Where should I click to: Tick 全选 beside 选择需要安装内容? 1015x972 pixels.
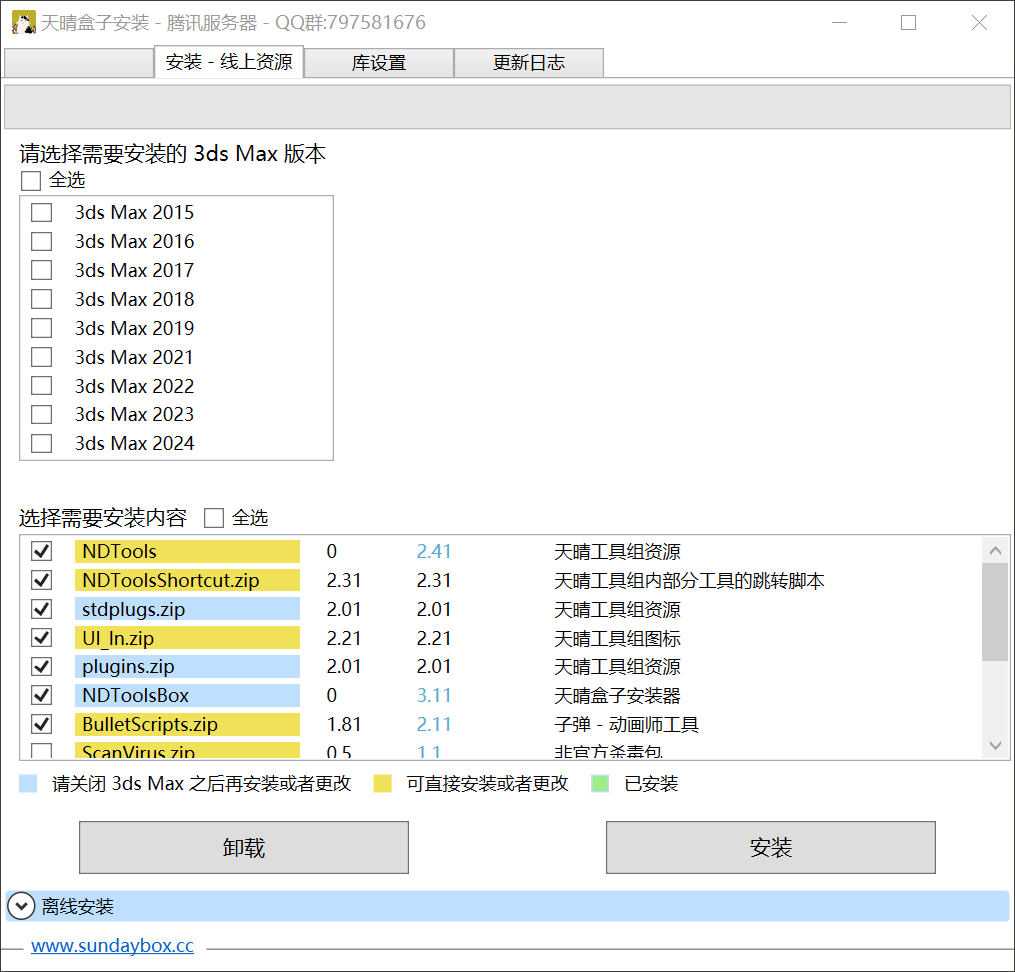[x=214, y=518]
